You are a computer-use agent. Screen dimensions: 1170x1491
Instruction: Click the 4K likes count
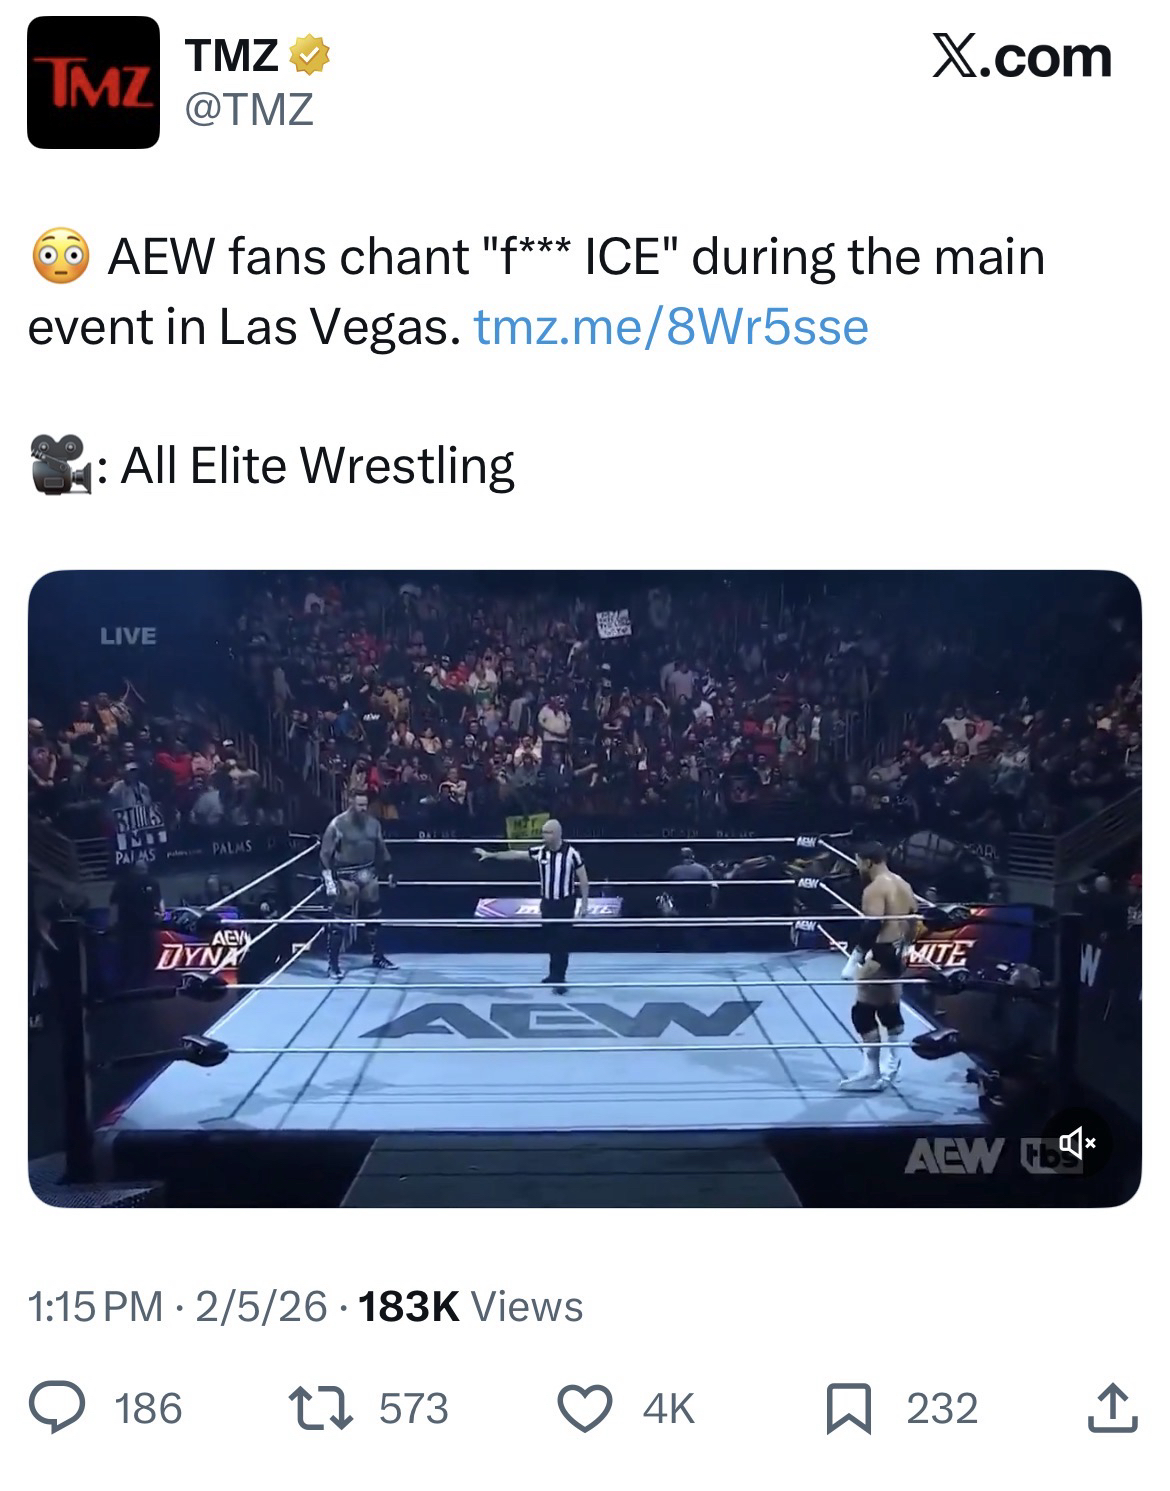coord(668,1408)
